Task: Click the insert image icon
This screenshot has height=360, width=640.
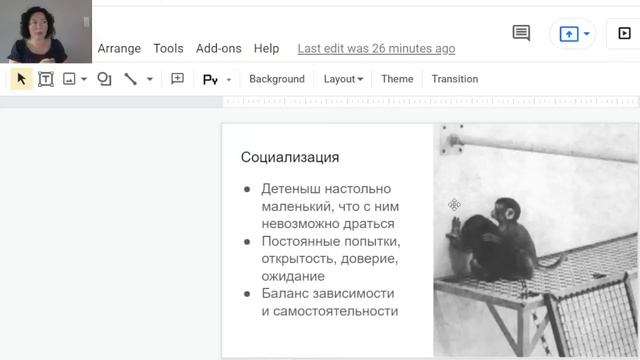Action: click(69, 79)
